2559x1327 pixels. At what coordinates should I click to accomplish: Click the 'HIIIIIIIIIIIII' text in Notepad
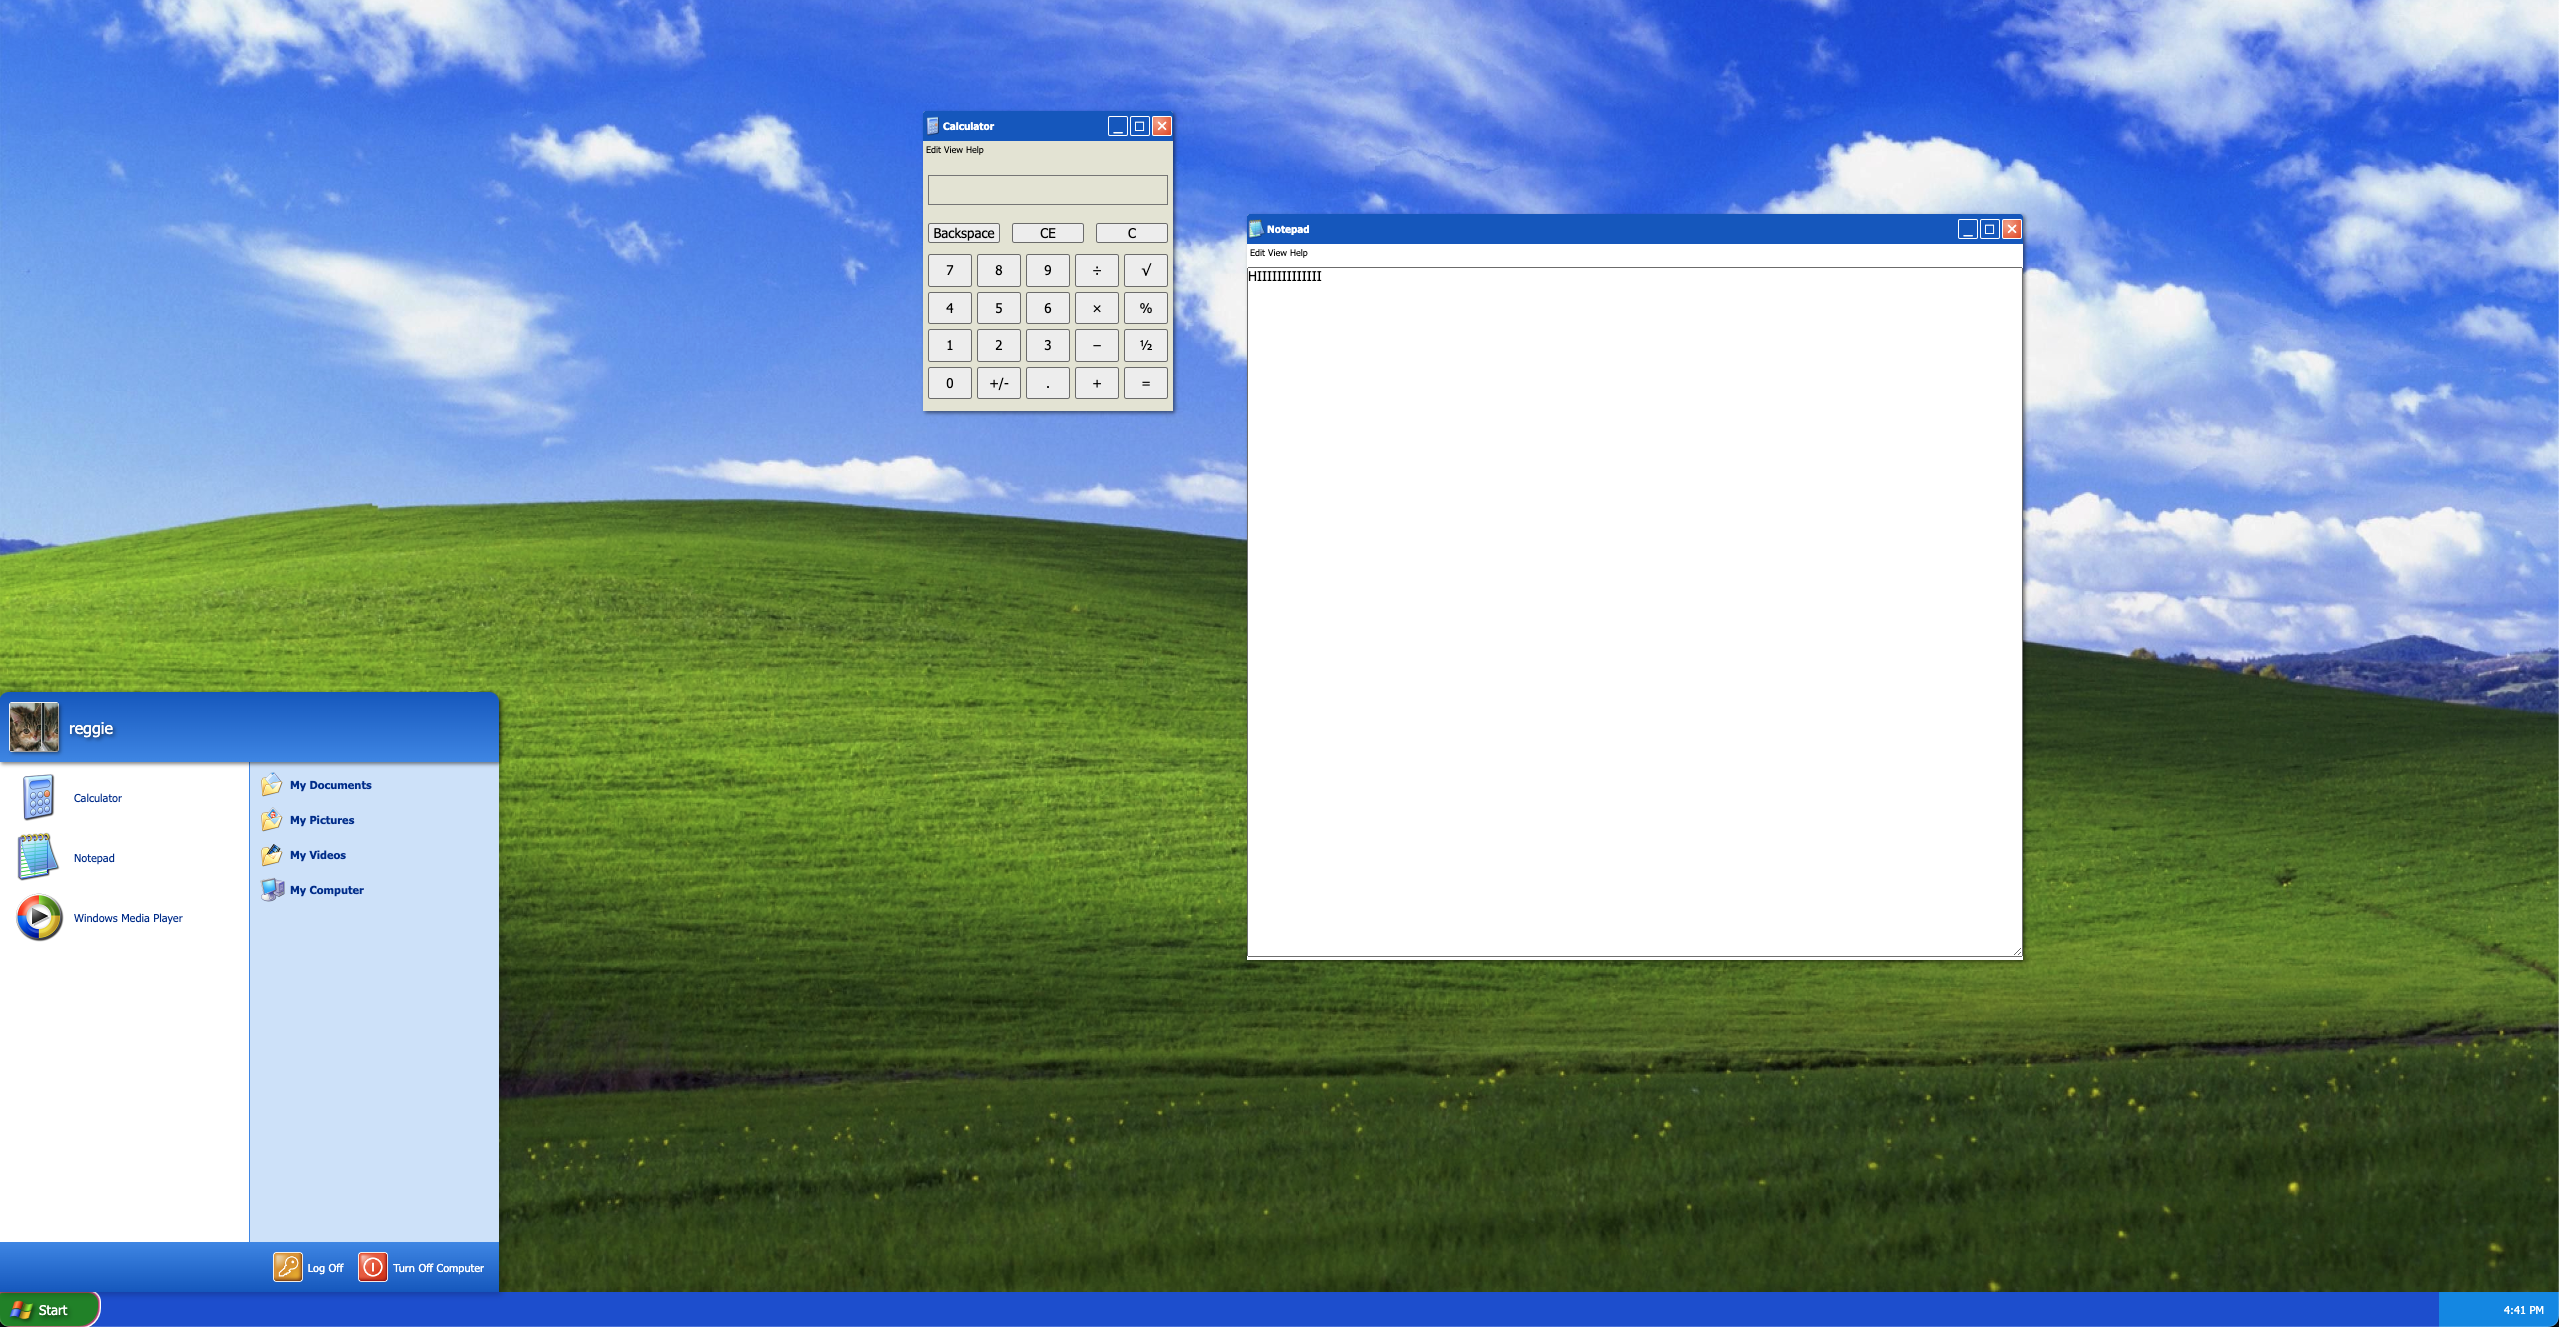click(x=1285, y=276)
